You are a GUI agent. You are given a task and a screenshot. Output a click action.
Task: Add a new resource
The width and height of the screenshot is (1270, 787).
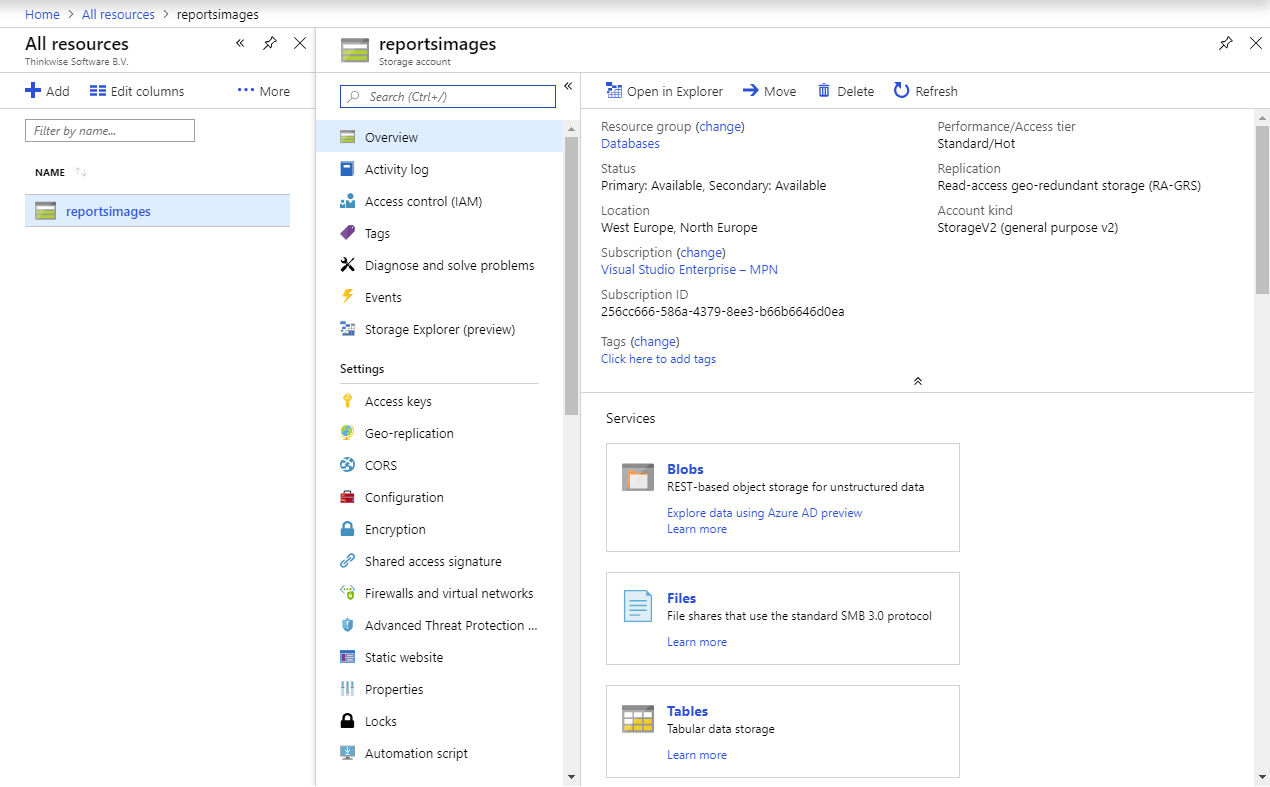(47, 91)
